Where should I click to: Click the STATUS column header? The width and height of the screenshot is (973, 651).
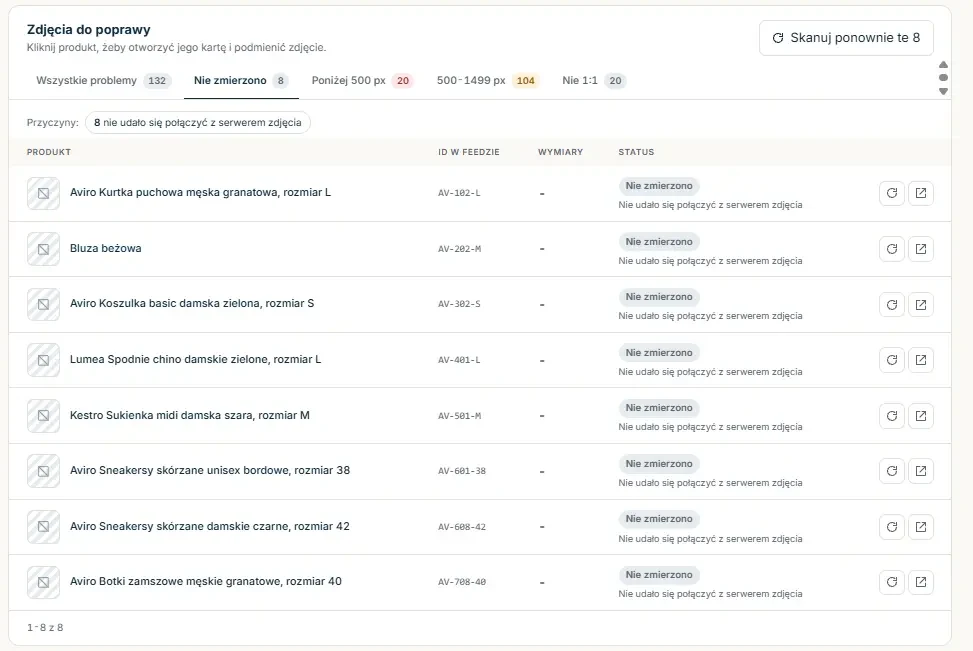636,152
